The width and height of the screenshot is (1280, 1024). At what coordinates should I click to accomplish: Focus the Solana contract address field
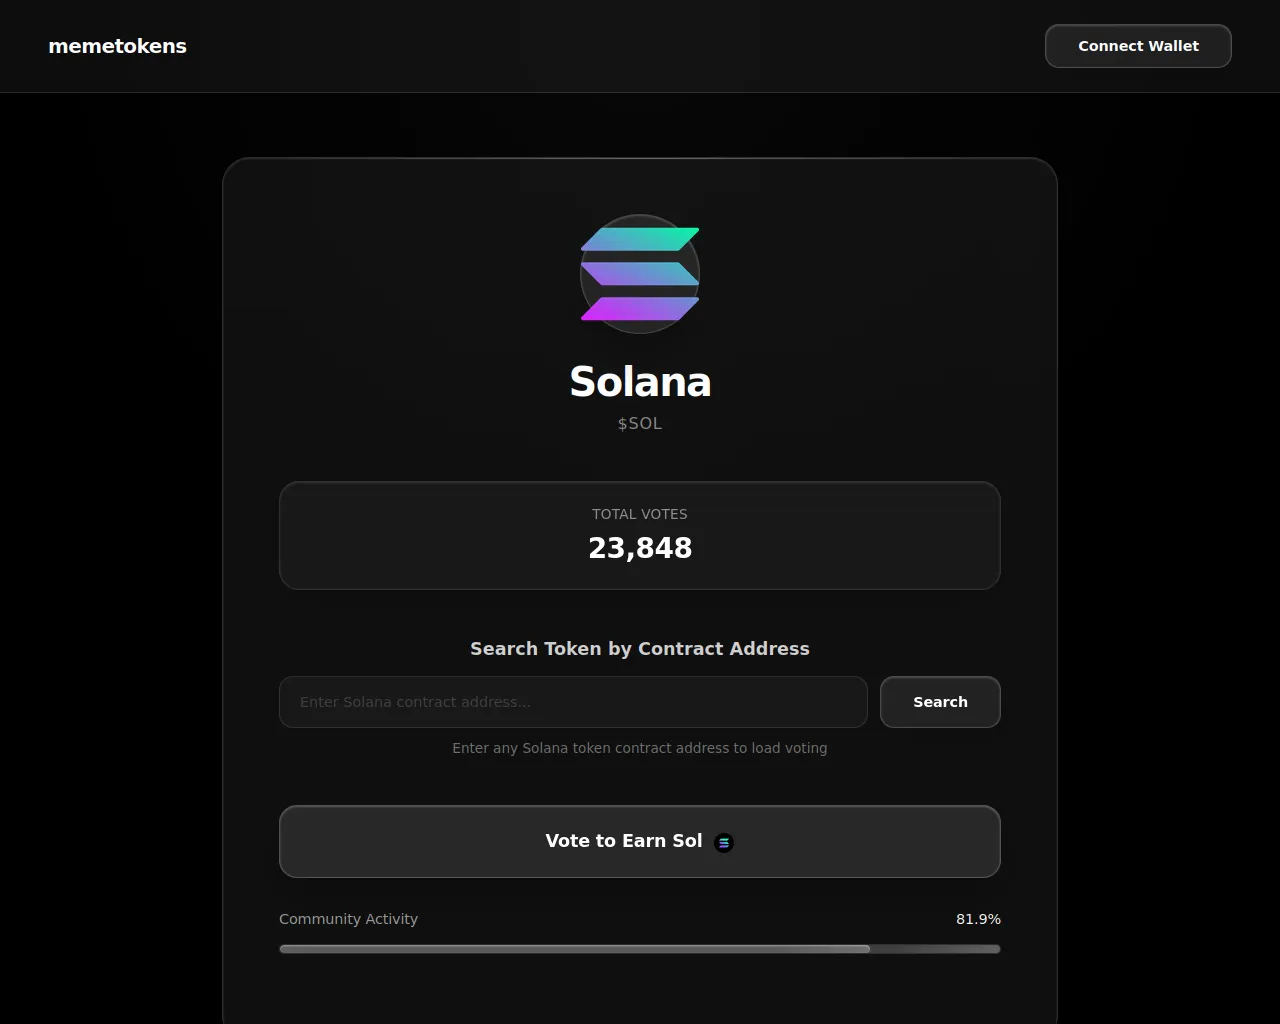pos(573,702)
